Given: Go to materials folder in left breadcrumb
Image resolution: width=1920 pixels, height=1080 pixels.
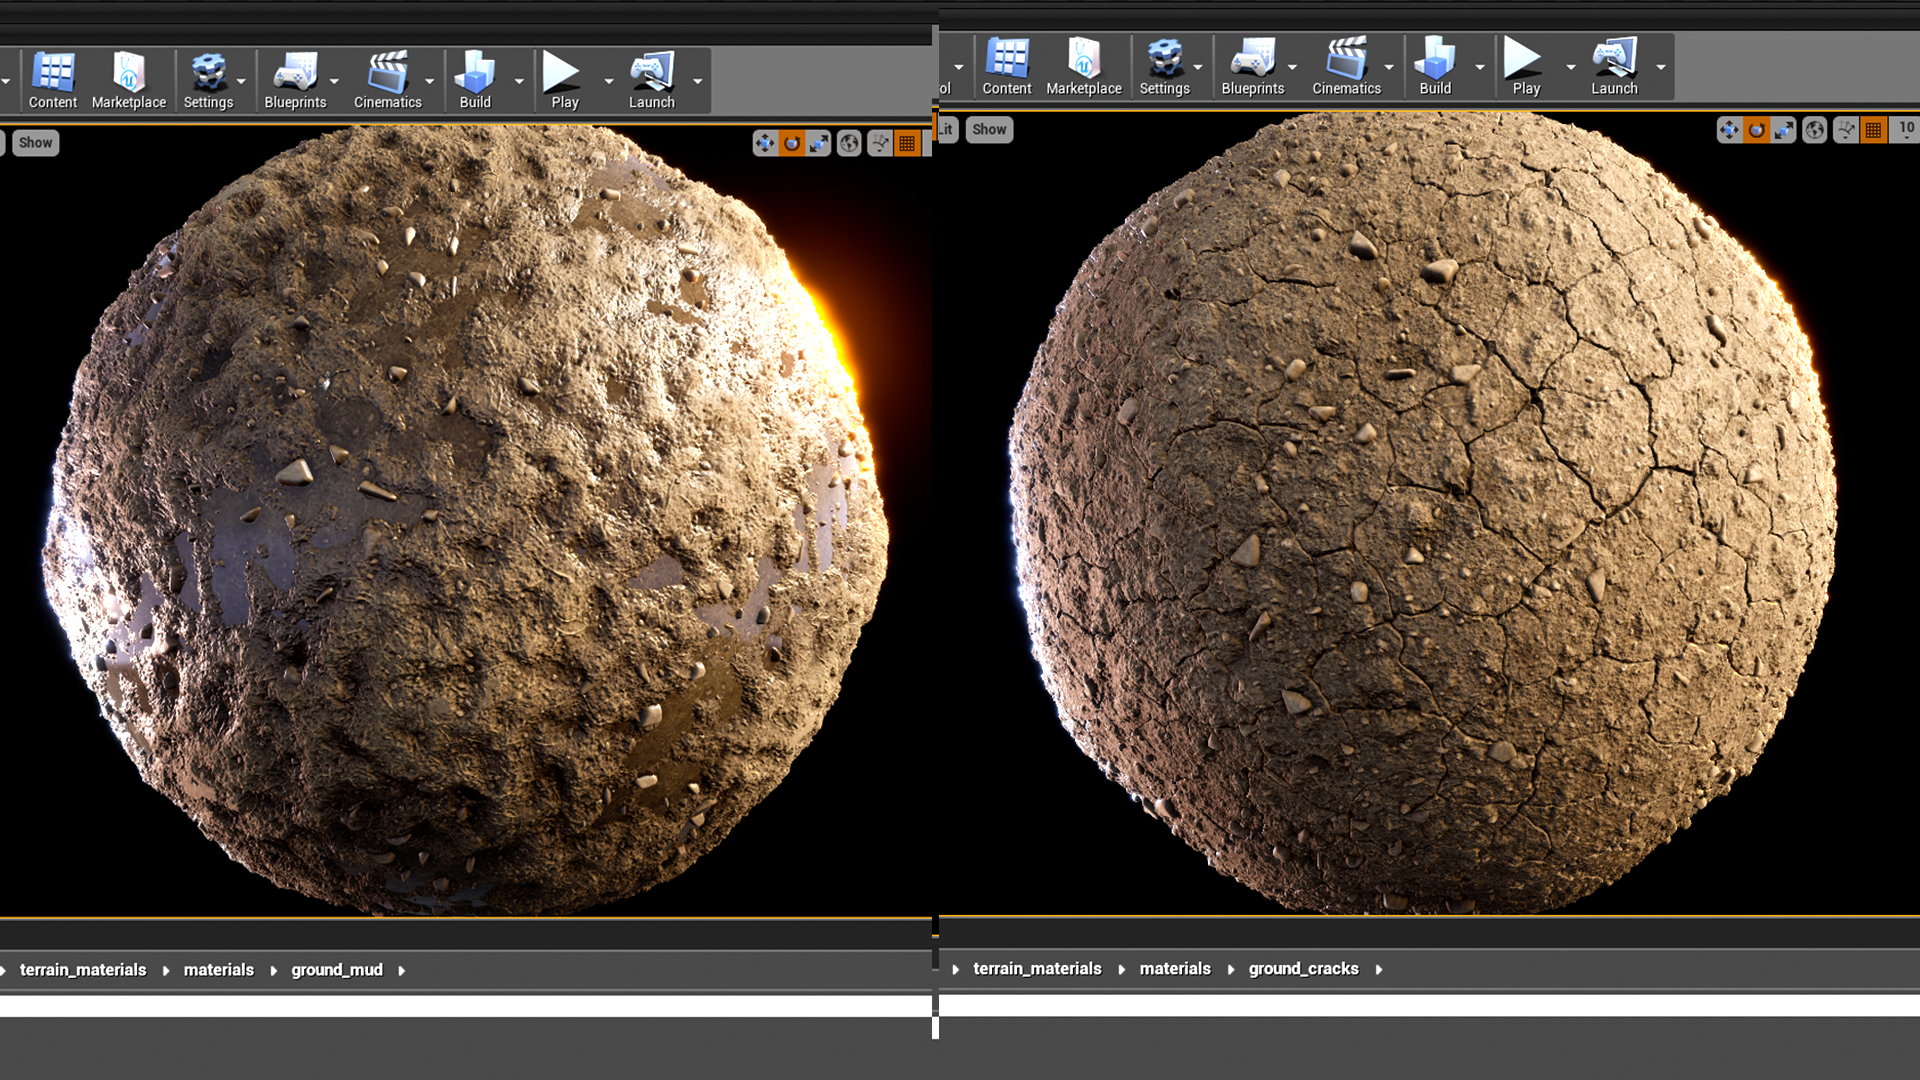Looking at the screenshot, I should point(218,970).
